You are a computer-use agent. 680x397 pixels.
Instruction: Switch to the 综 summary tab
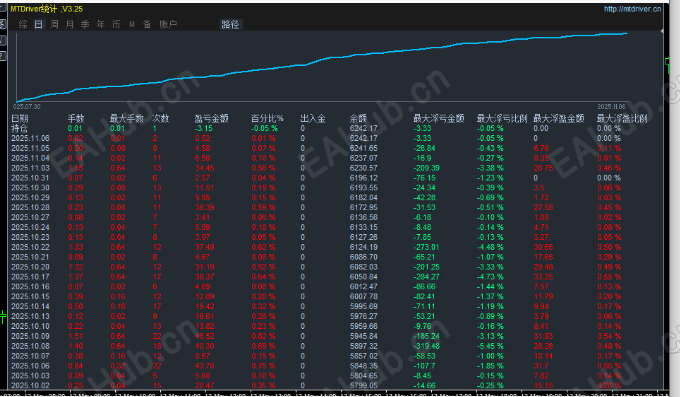[x=23, y=24]
